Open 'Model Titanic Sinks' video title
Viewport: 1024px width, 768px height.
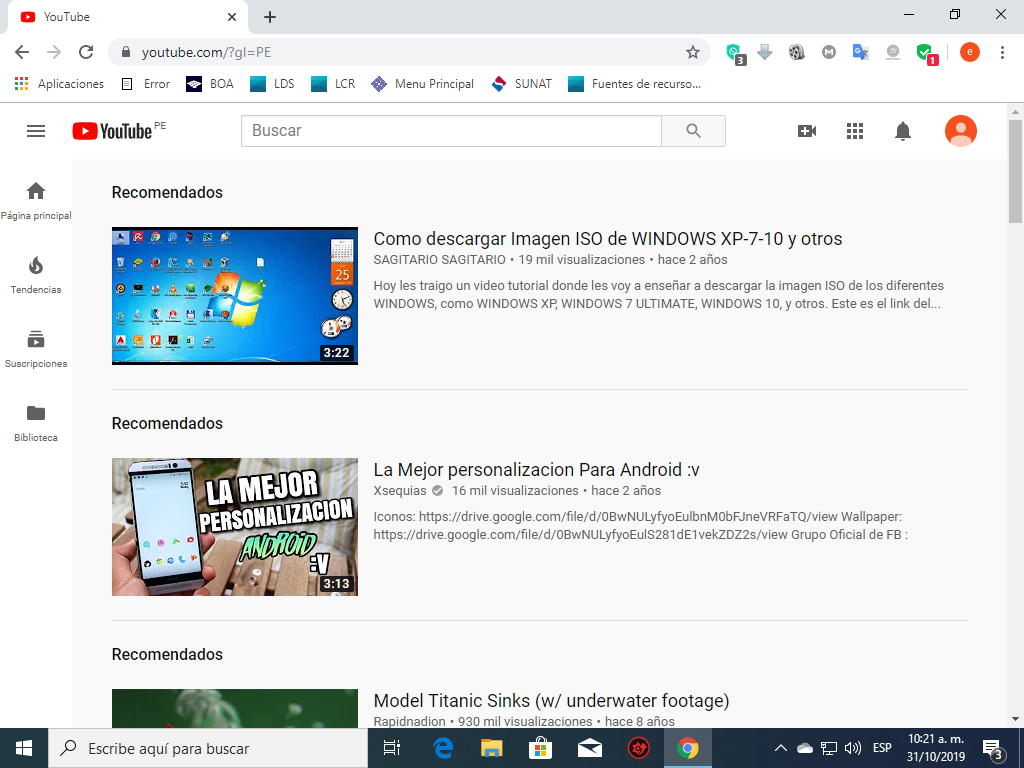tap(551, 701)
